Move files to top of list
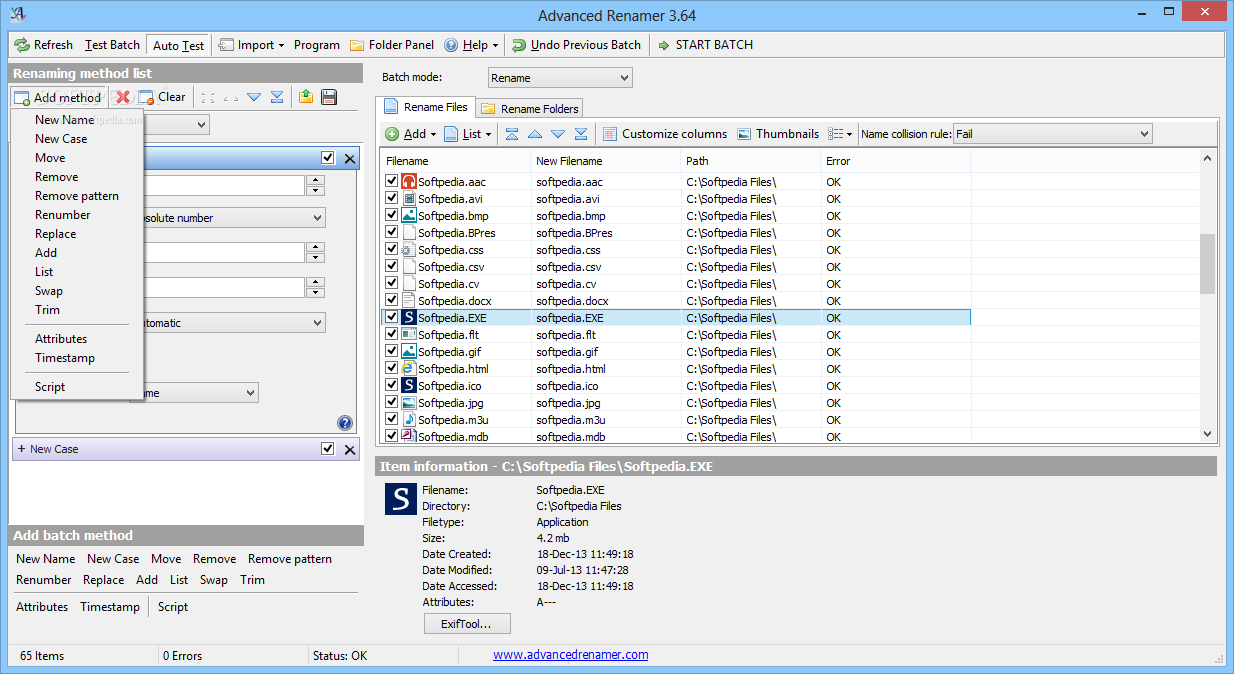Screen dimensions: 1234x674 pyautogui.click(x=512, y=134)
